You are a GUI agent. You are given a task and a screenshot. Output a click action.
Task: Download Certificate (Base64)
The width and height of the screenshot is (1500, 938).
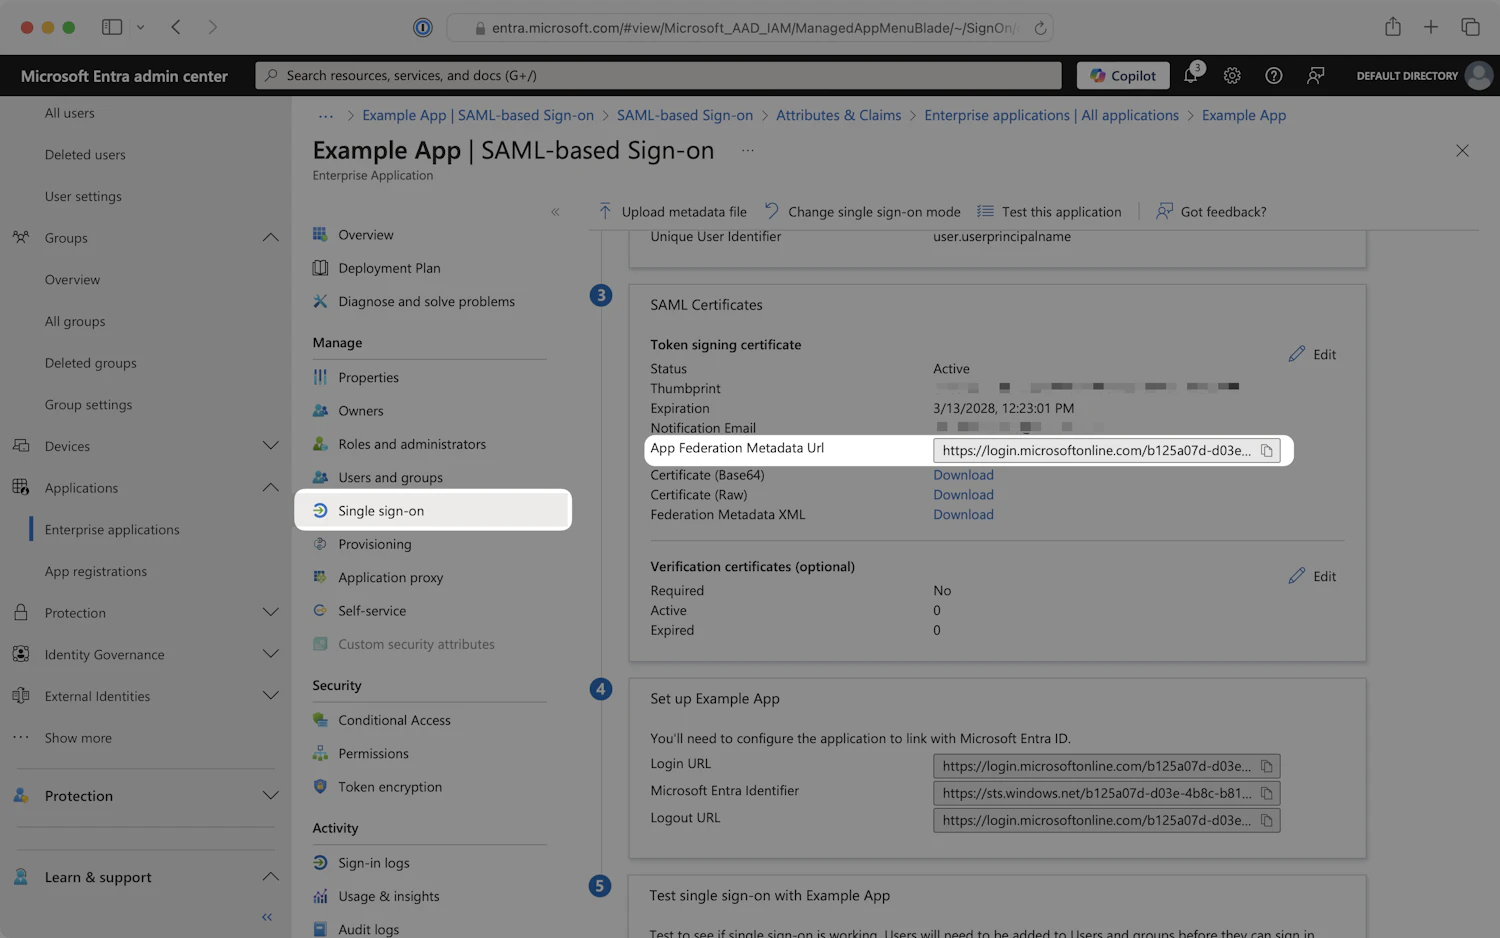[x=963, y=475]
